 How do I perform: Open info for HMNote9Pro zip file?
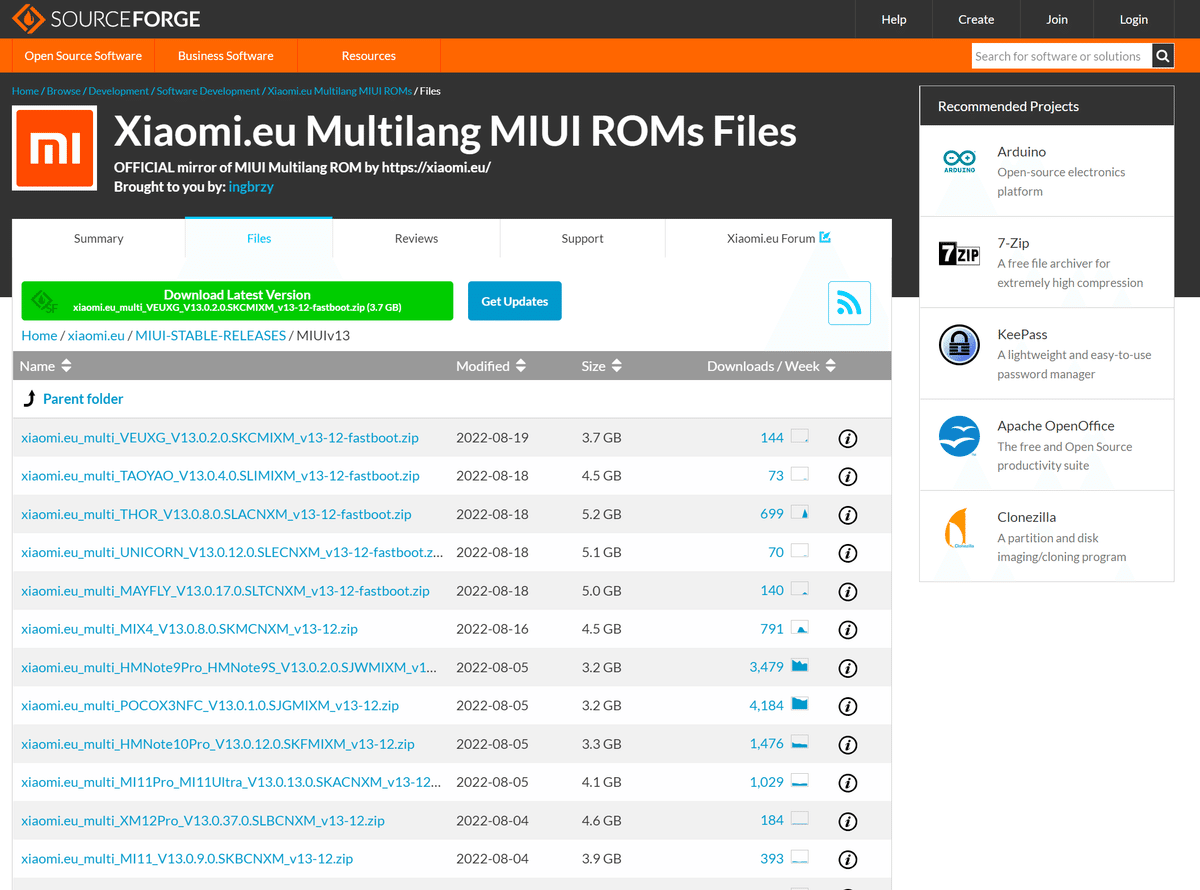[848, 668]
